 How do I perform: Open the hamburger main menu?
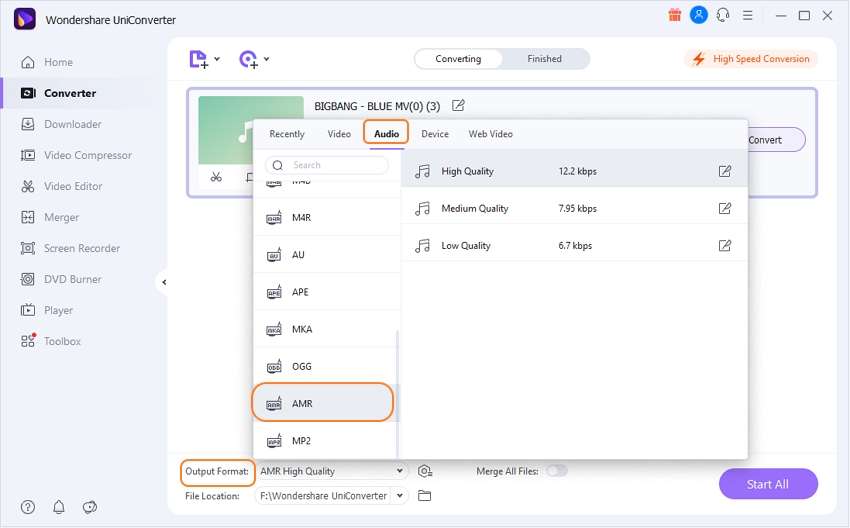[748, 15]
